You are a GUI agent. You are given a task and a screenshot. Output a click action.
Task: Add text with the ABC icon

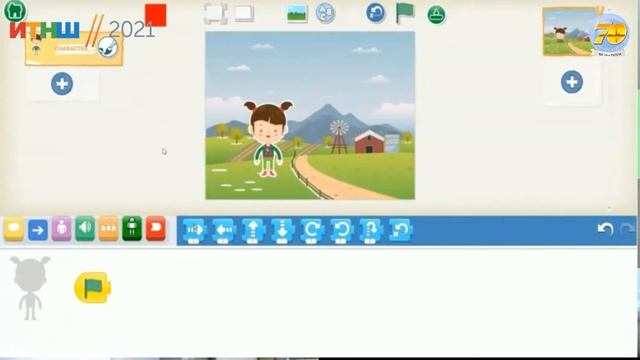point(325,13)
